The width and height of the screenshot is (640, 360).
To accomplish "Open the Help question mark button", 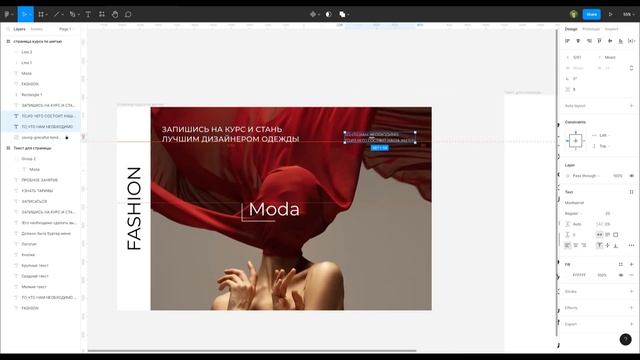I will coord(625,340).
